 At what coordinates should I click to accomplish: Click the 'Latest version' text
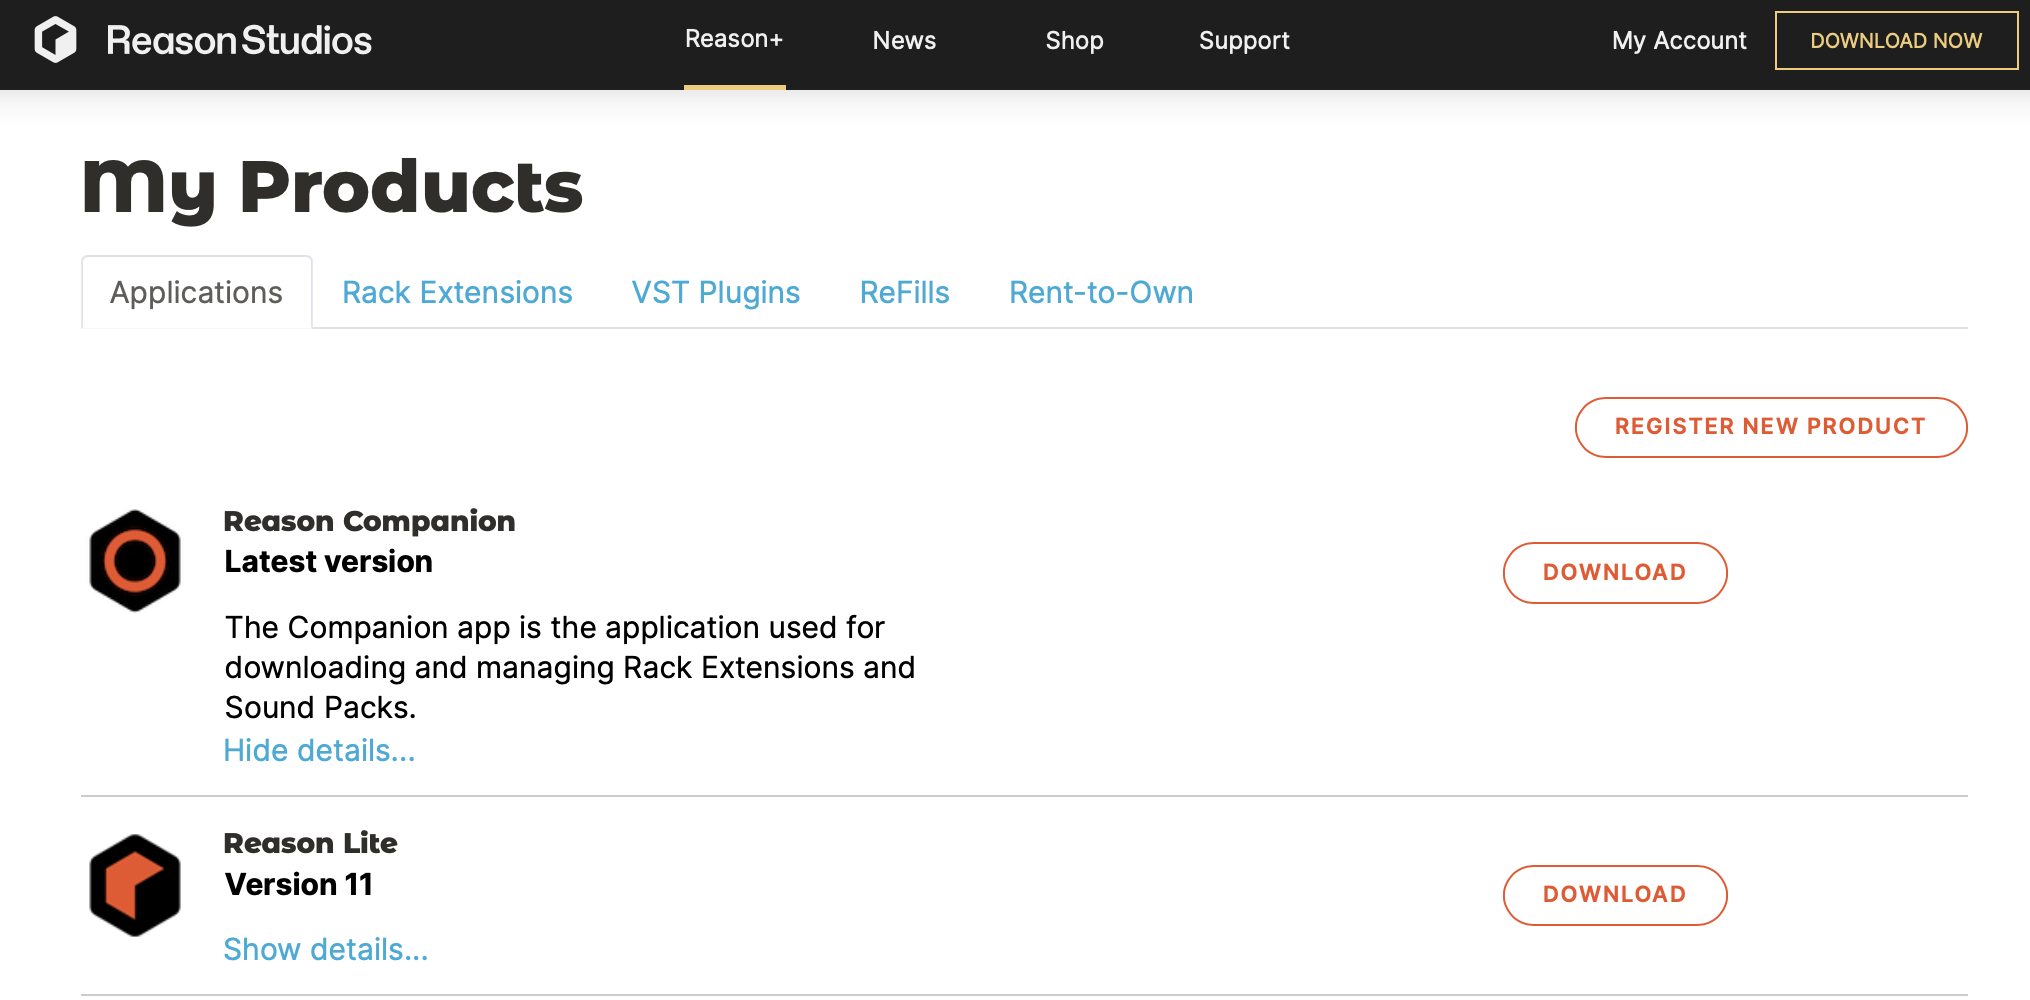click(328, 561)
